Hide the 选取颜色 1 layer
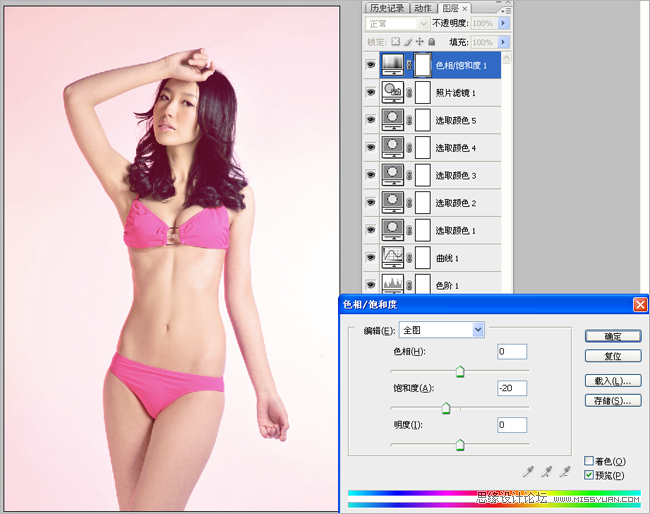The height and width of the screenshot is (514, 650). tap(371, 230)
